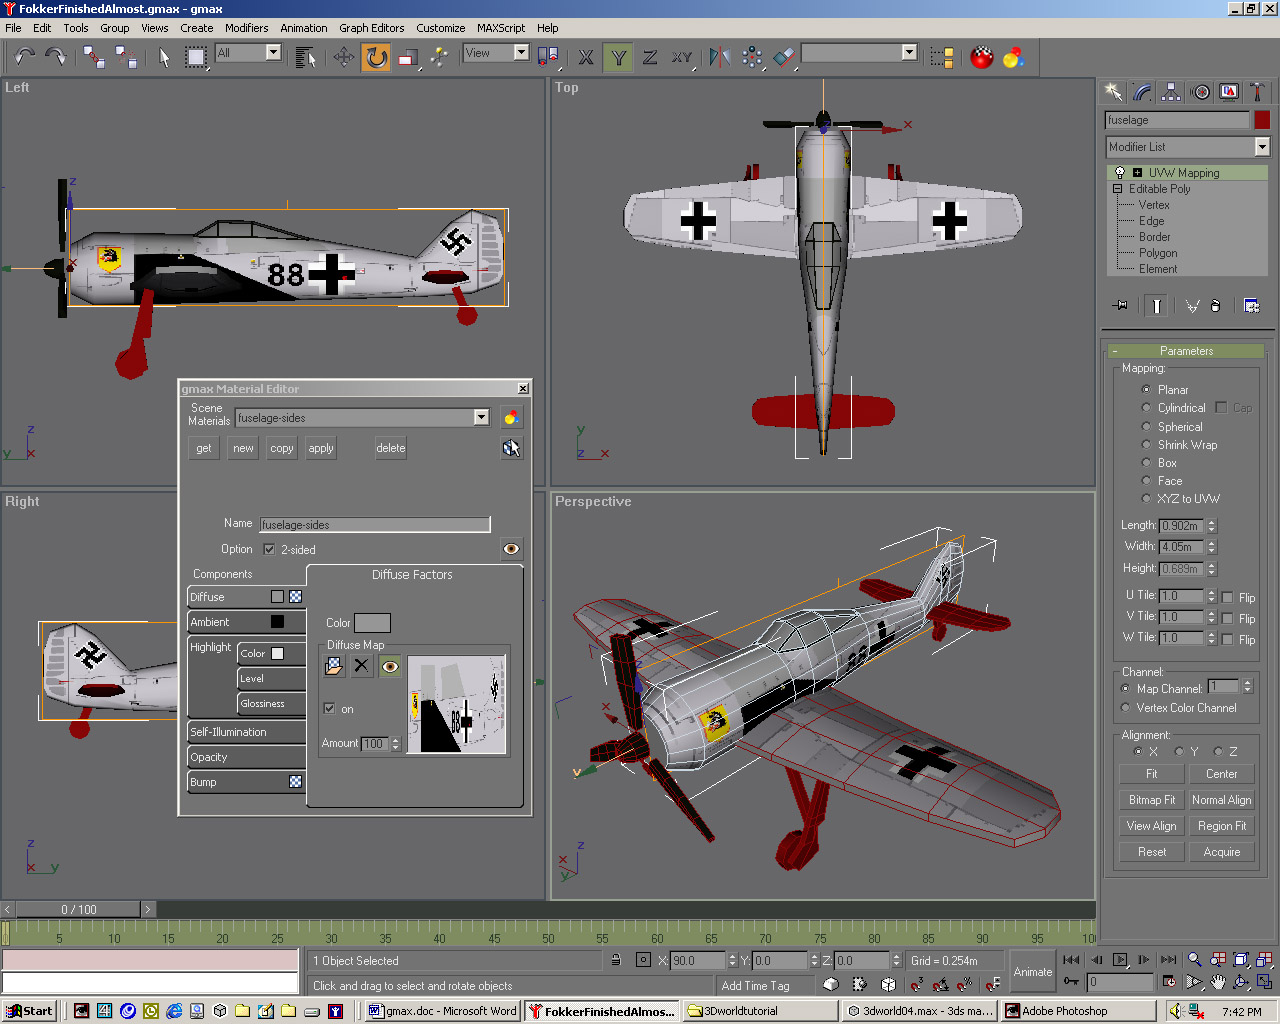
Task: Click the Select and Move tool
Action: pyautogui.click(x=344, y=58)
